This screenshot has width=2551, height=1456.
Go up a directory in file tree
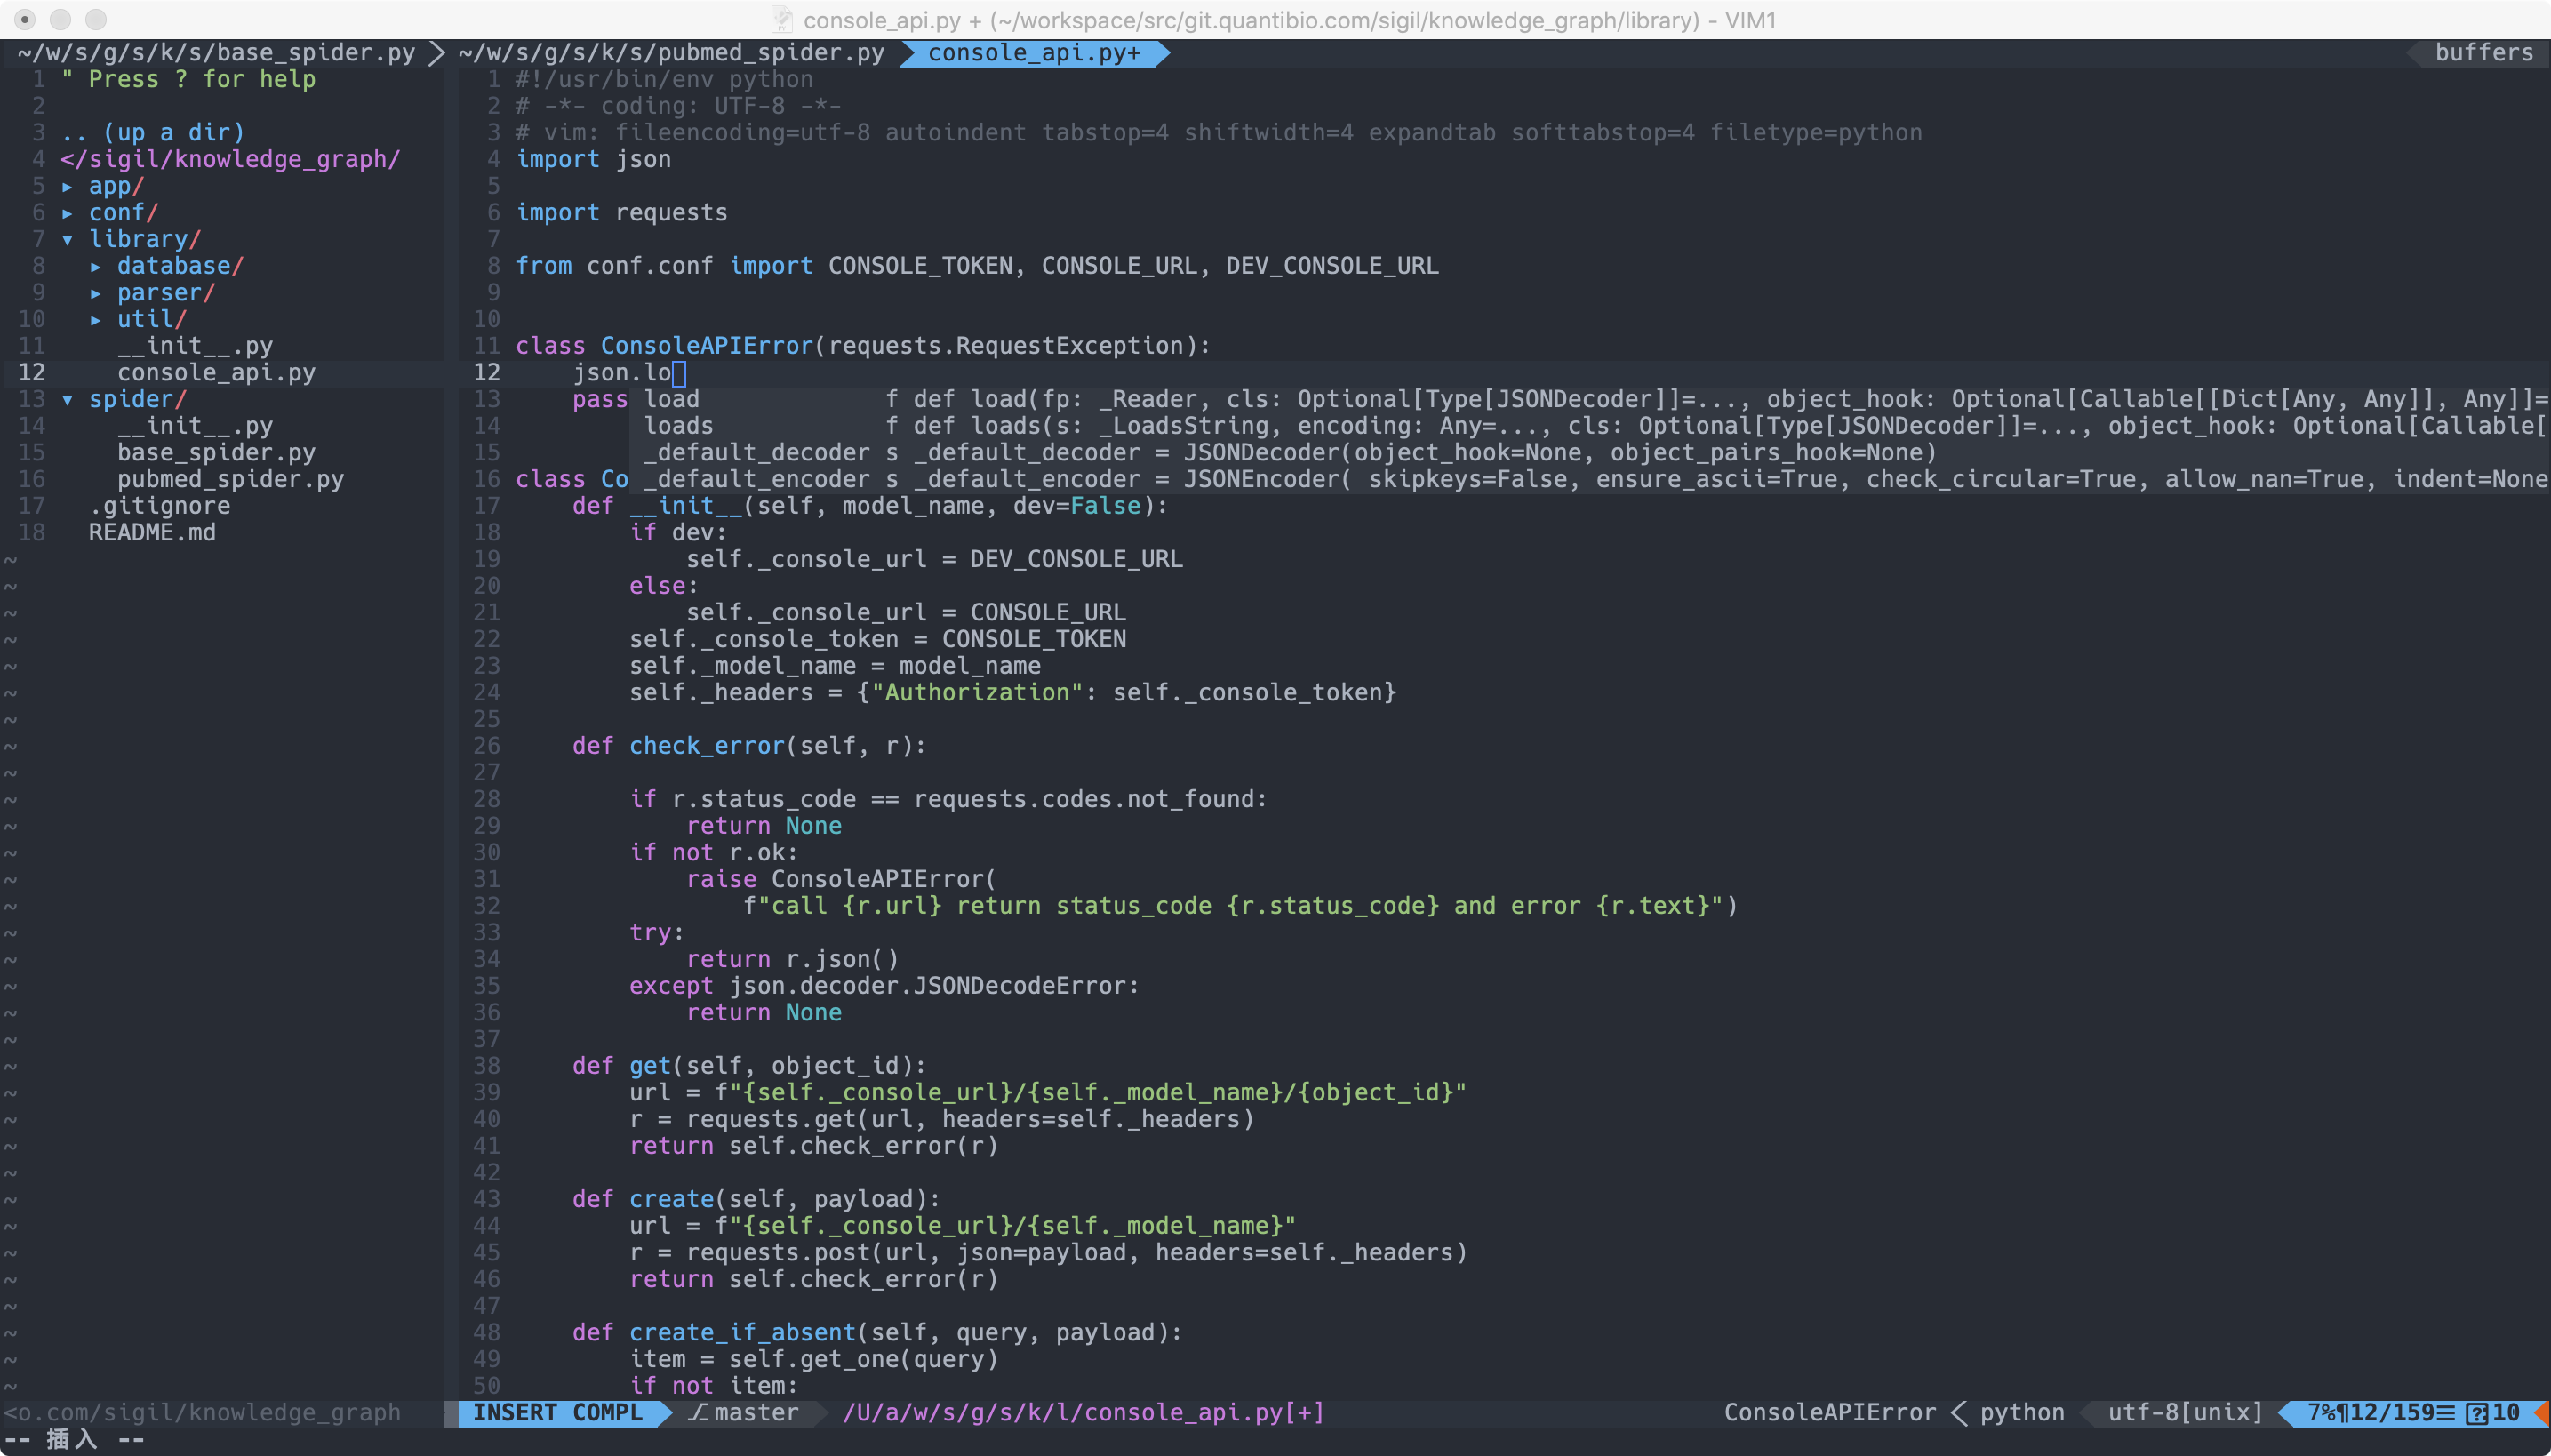[x=152, y=133]
